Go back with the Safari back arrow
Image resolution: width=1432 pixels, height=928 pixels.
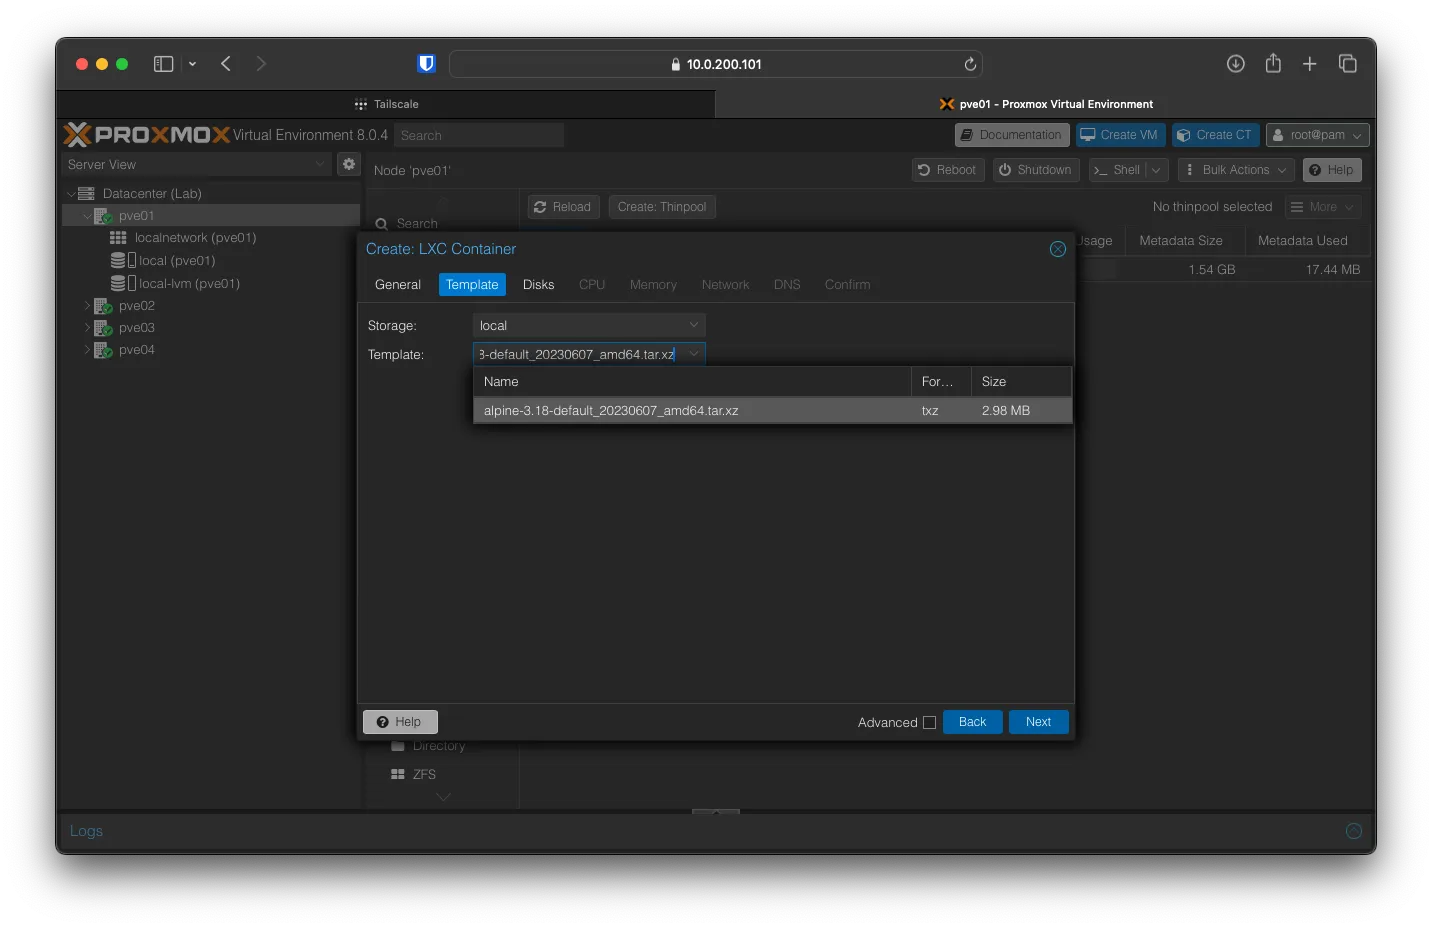click(x=226, y=64)
